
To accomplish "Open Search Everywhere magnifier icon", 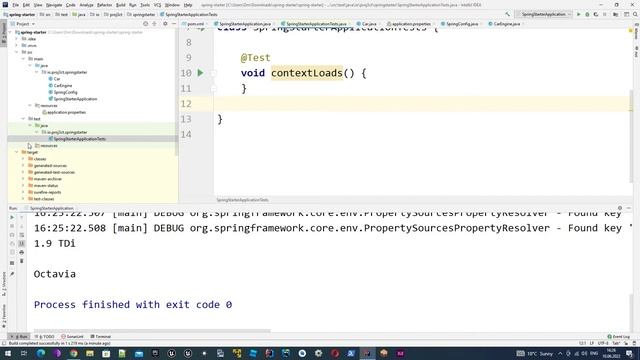I will pos(635,14).
